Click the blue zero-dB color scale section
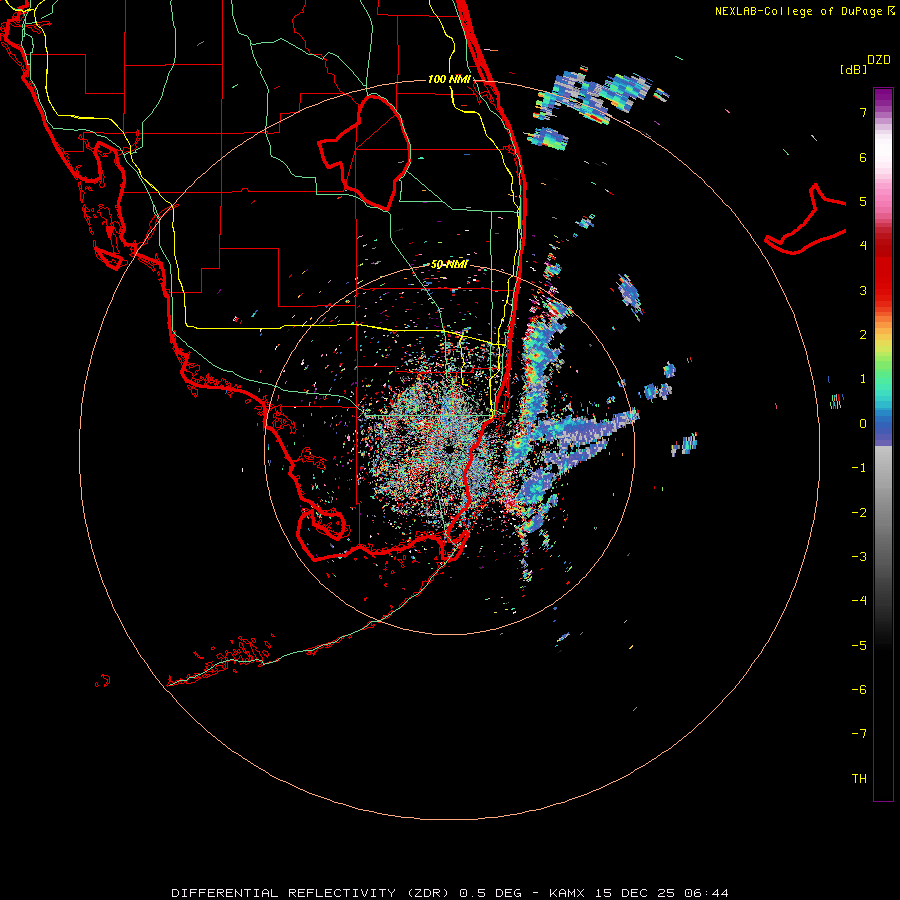The image size is (900, 900). pyautogui.click(x=883, y=425)
